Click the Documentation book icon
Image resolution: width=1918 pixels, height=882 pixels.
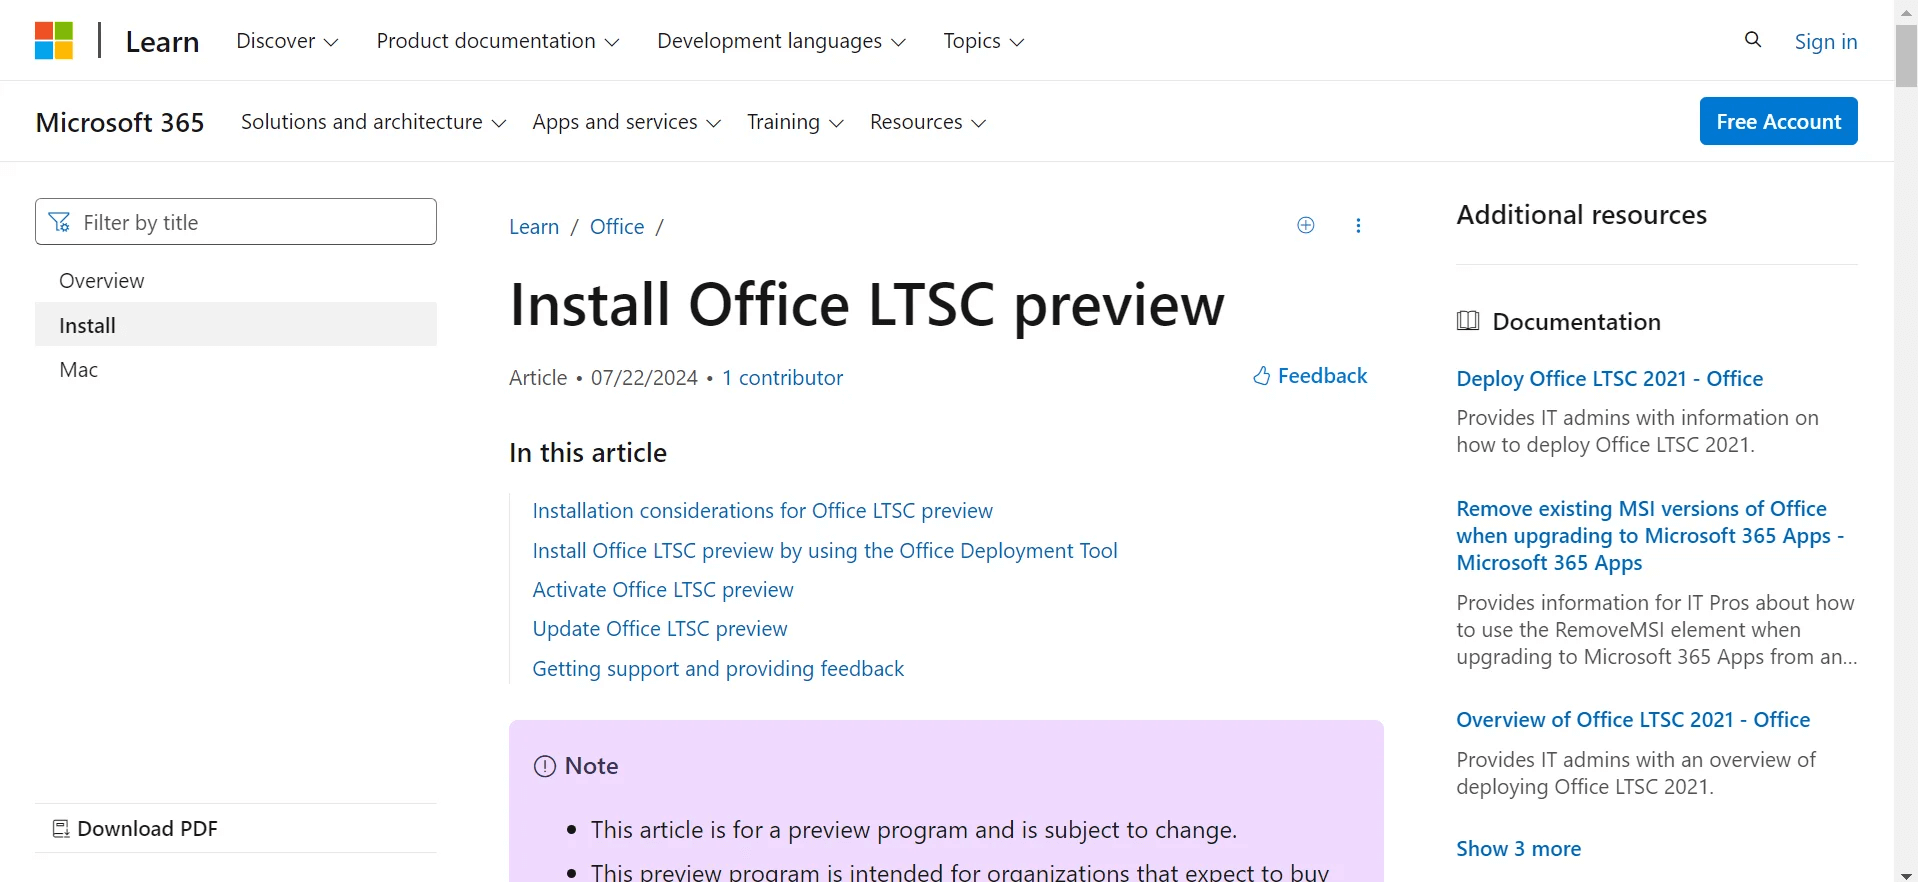pyautogui.click(x=1467, y=320)
